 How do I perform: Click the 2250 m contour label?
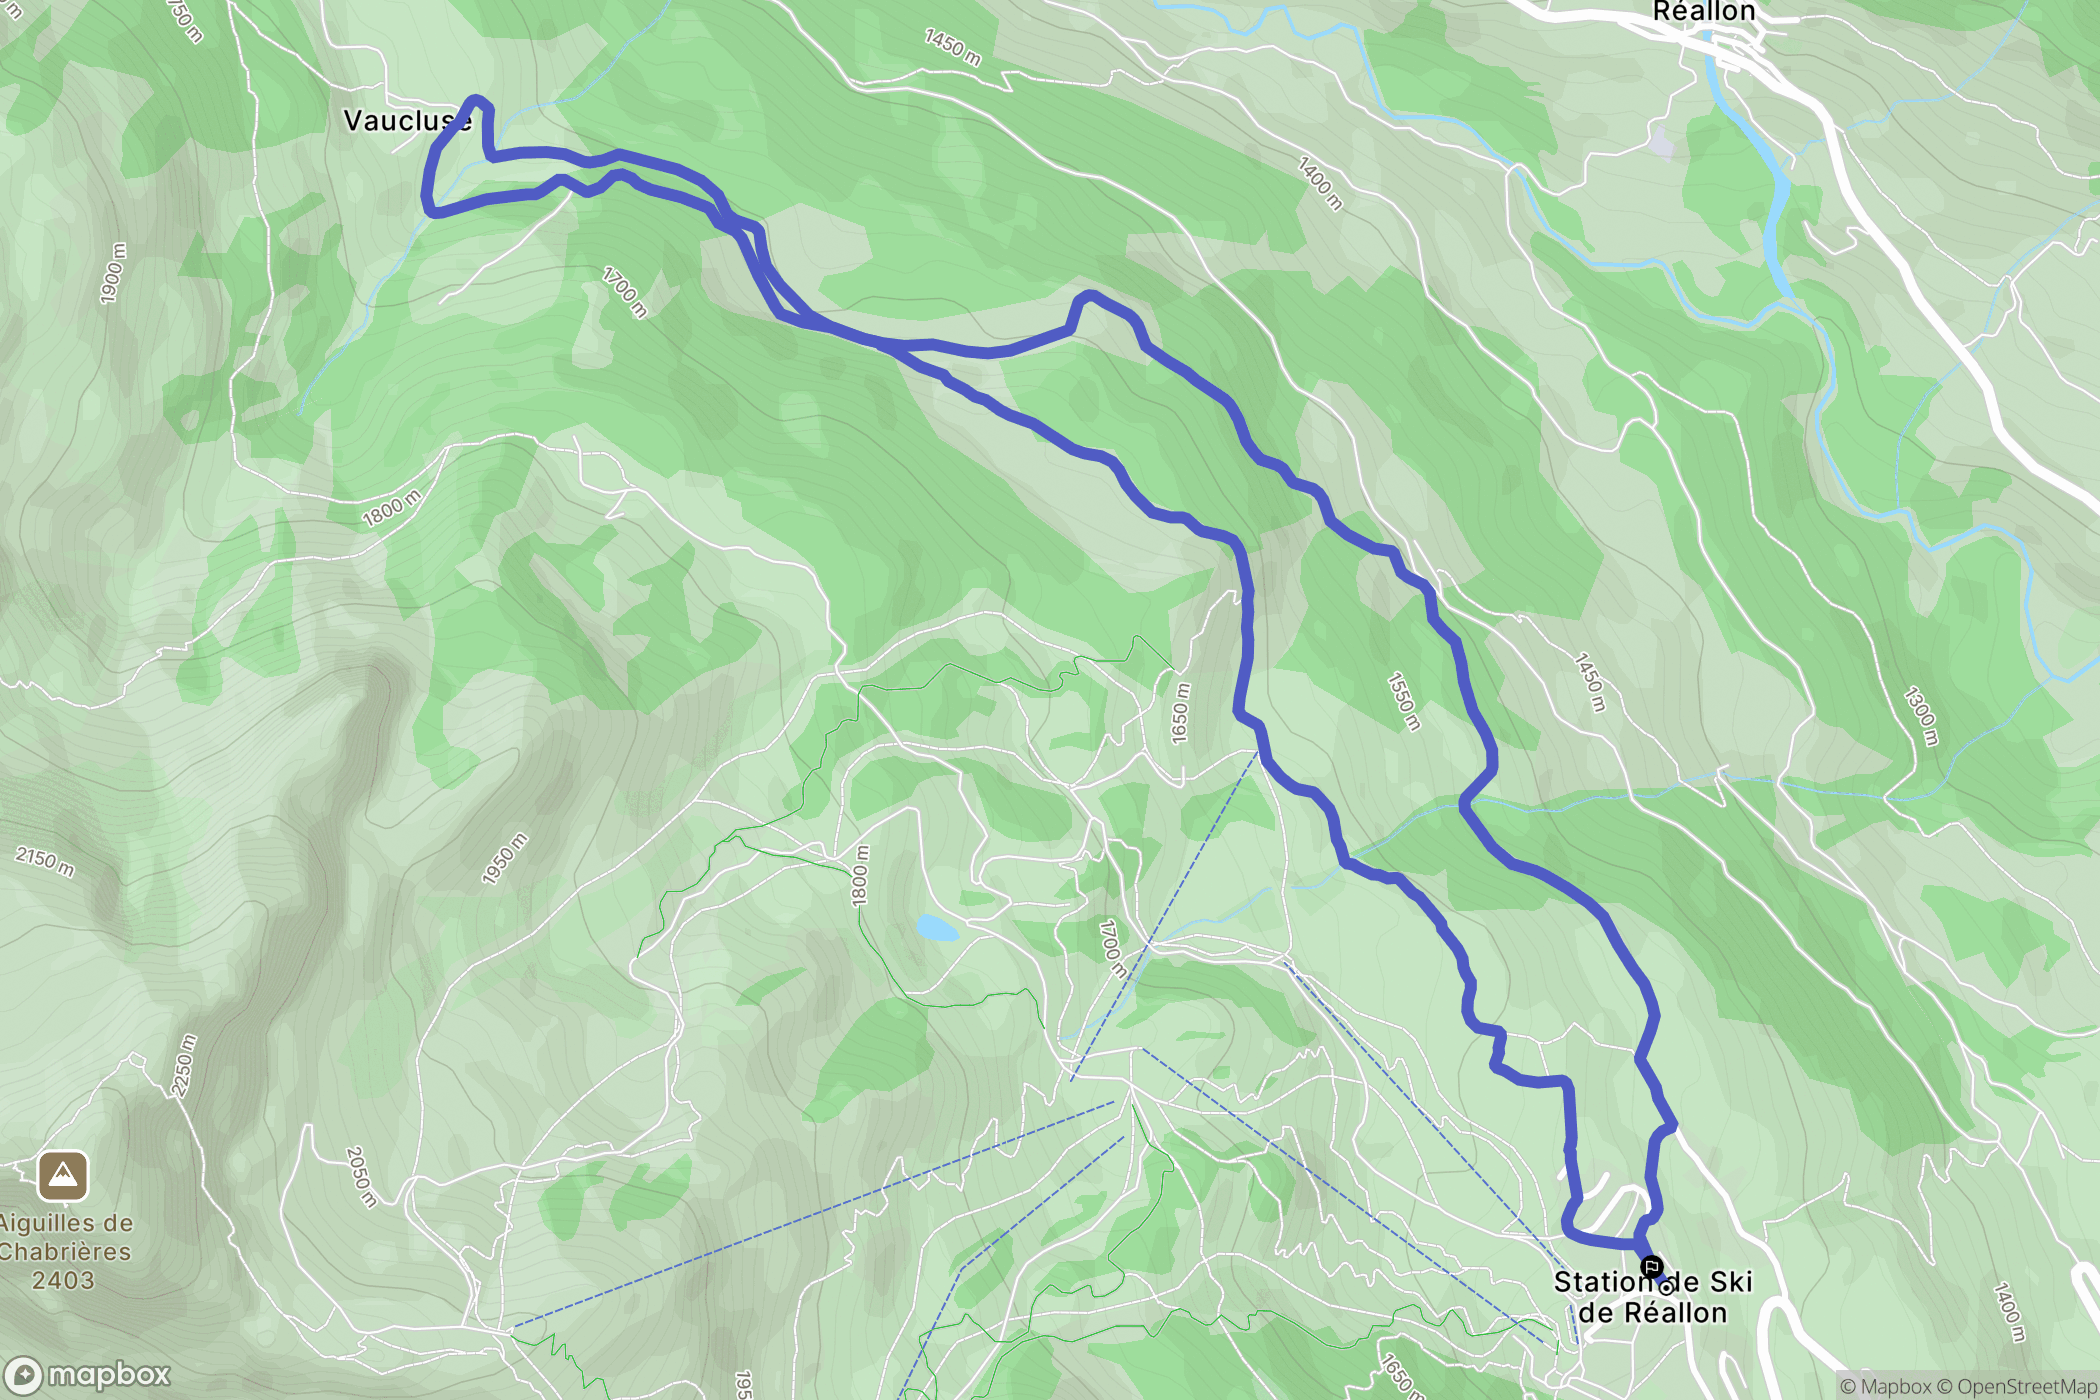click(x=185, y=1066)
